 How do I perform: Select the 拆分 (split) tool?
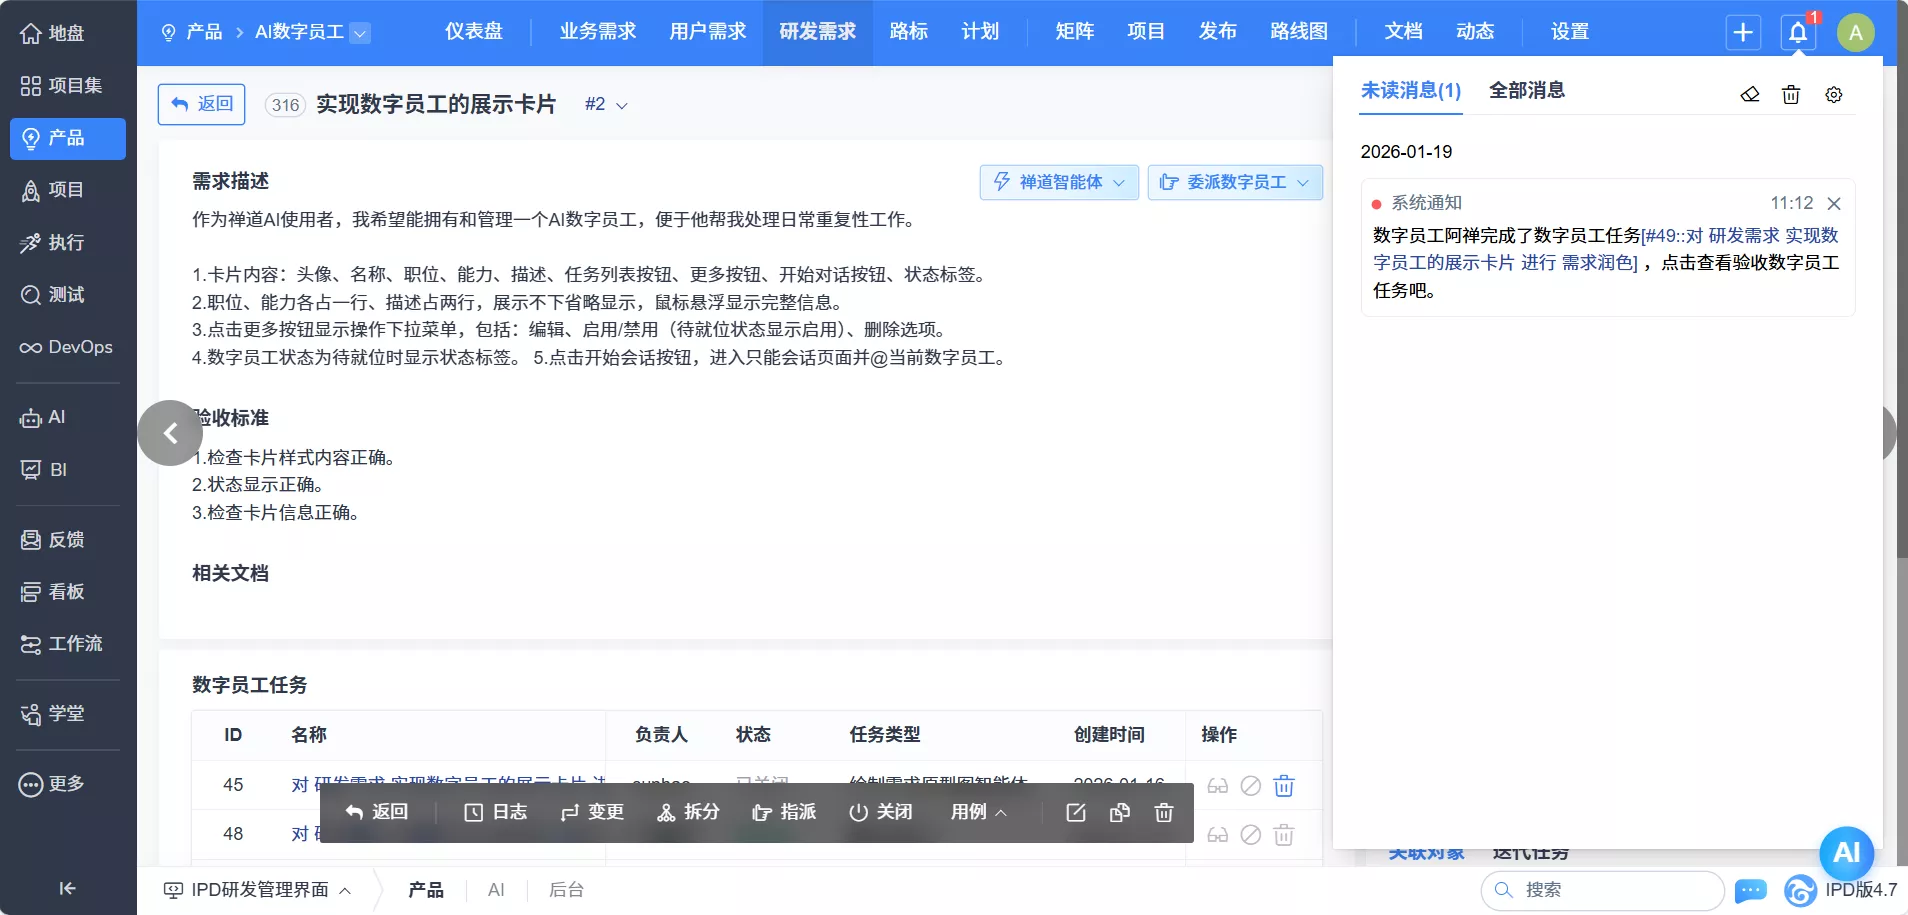point(686,812)
